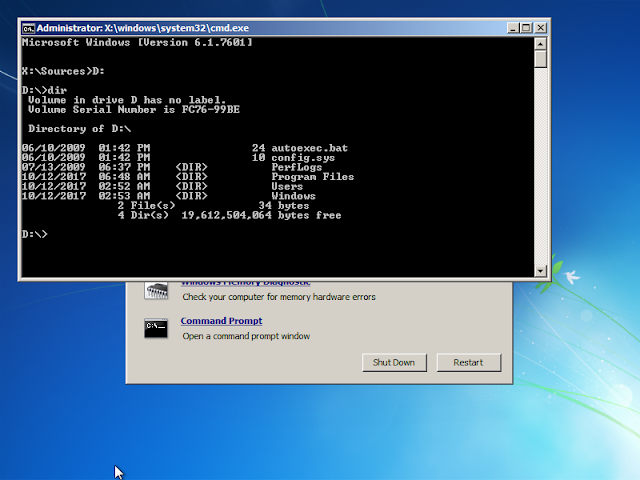This screenshot has height=480, width=640.
Task: Click the cmd.exe title bar system icon
Action: pos(28,28)
